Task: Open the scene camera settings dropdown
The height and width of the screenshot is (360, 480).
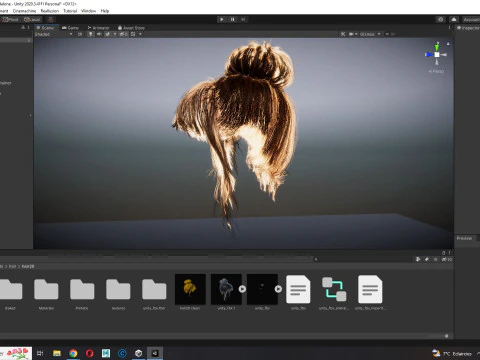Action: [353, 34]
